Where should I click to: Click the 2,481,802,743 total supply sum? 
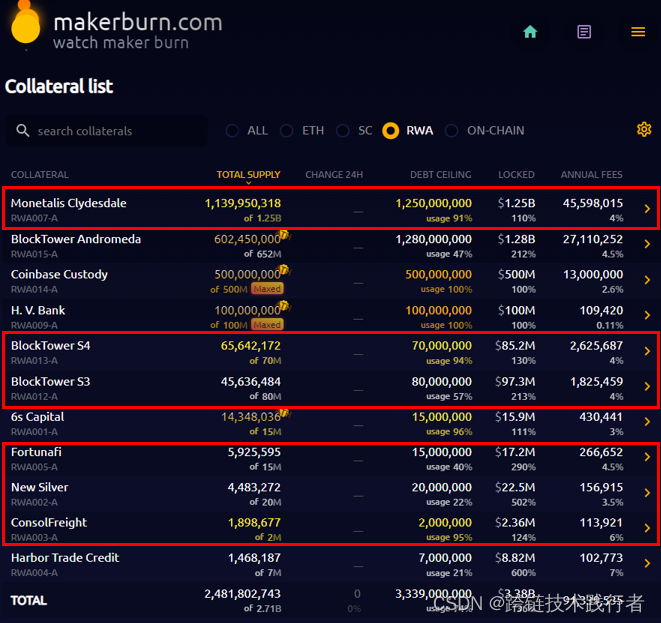242,593
